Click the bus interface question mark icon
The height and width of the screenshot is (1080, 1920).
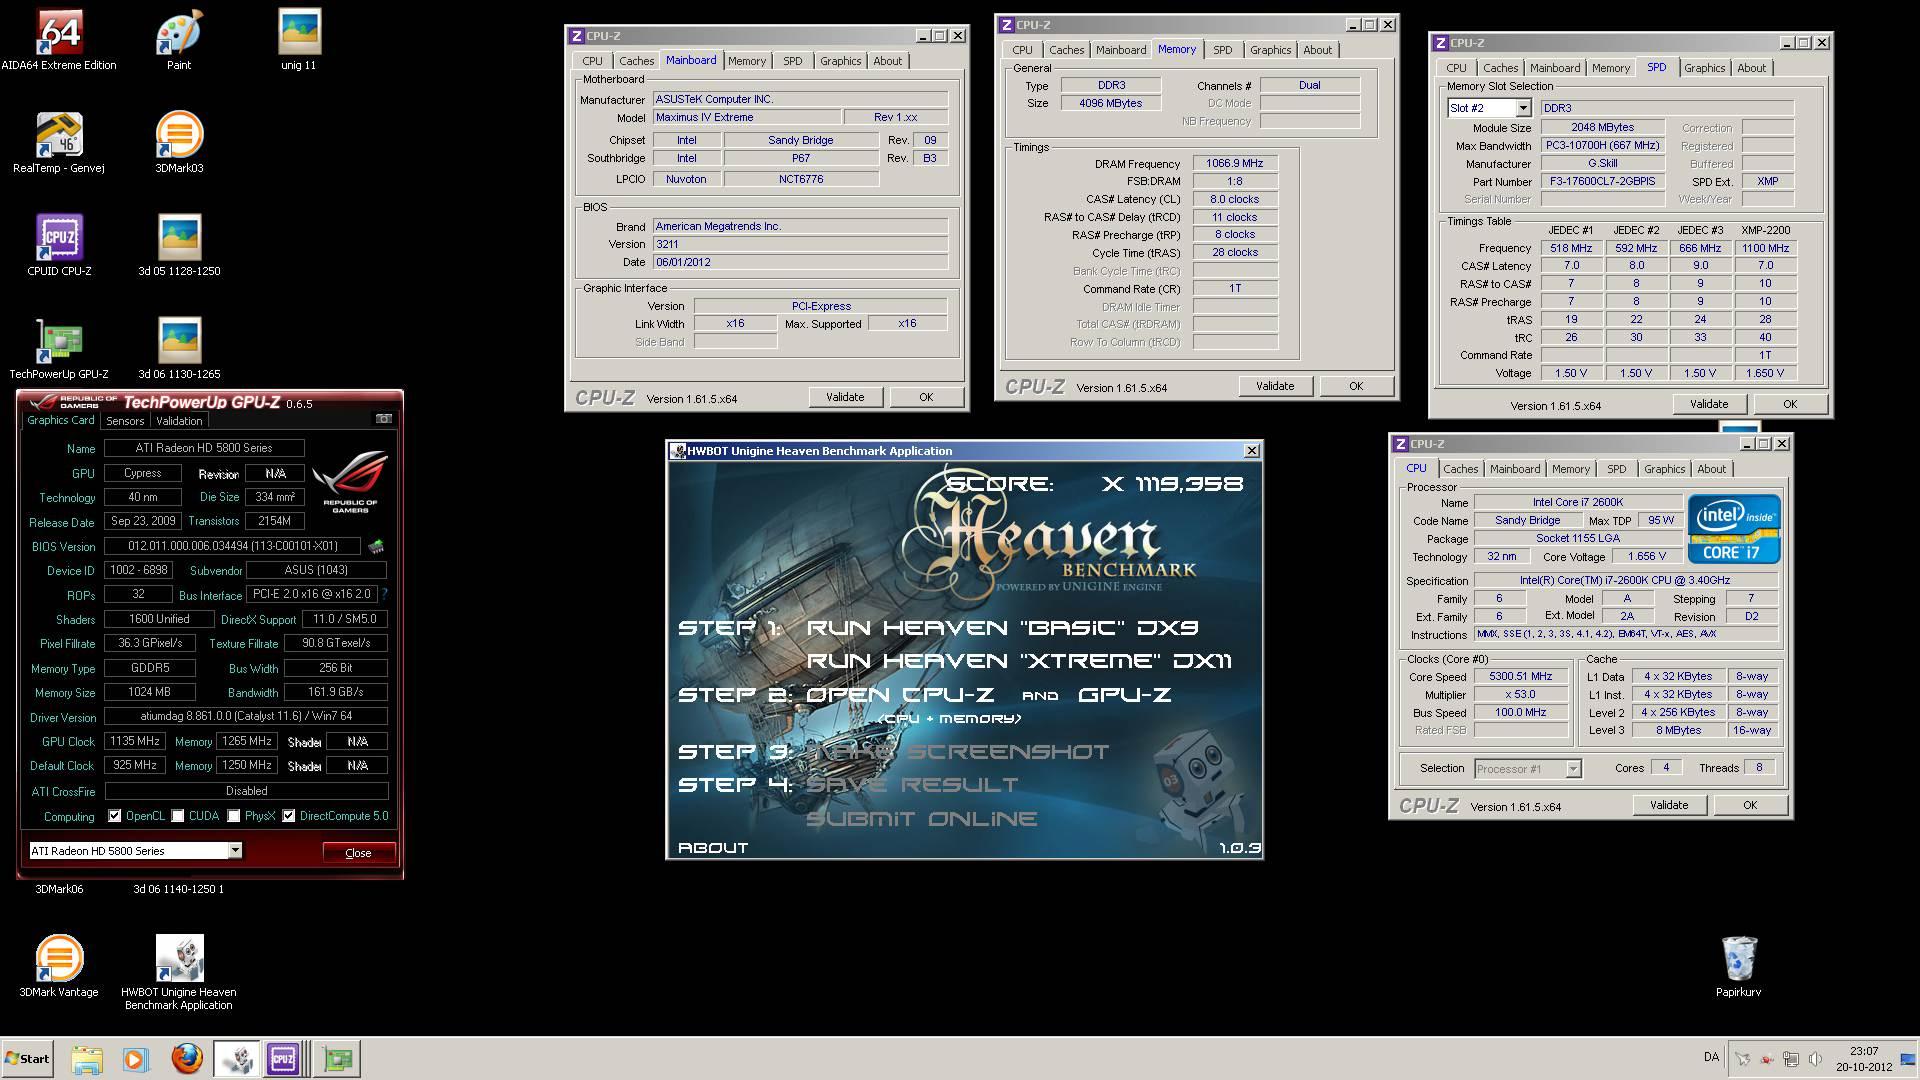coord(385,594)
